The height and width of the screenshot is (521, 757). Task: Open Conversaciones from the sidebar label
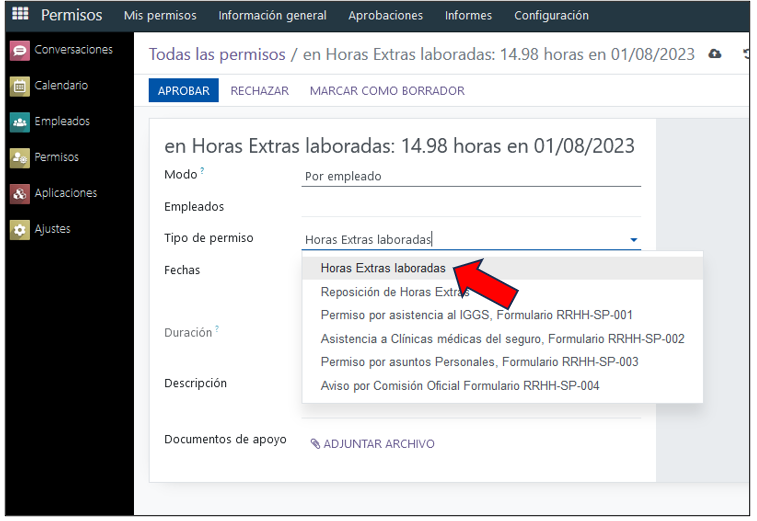pos(73,50)
